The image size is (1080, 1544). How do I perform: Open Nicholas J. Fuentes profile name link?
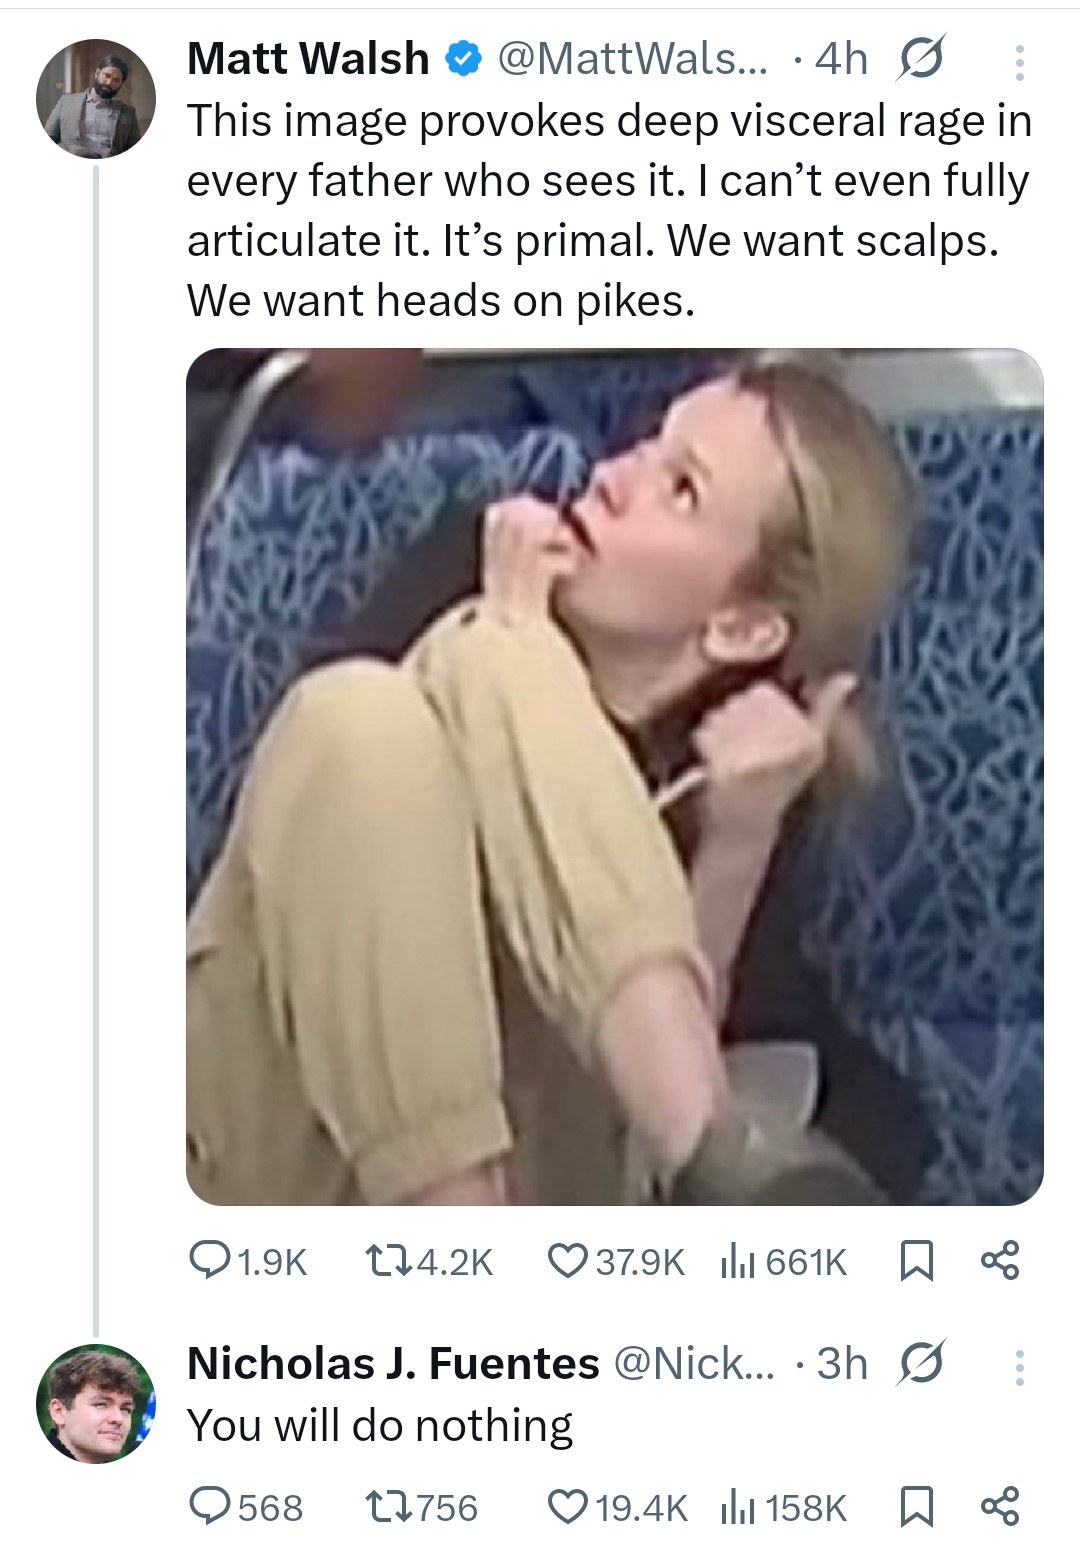[393, 1363]
